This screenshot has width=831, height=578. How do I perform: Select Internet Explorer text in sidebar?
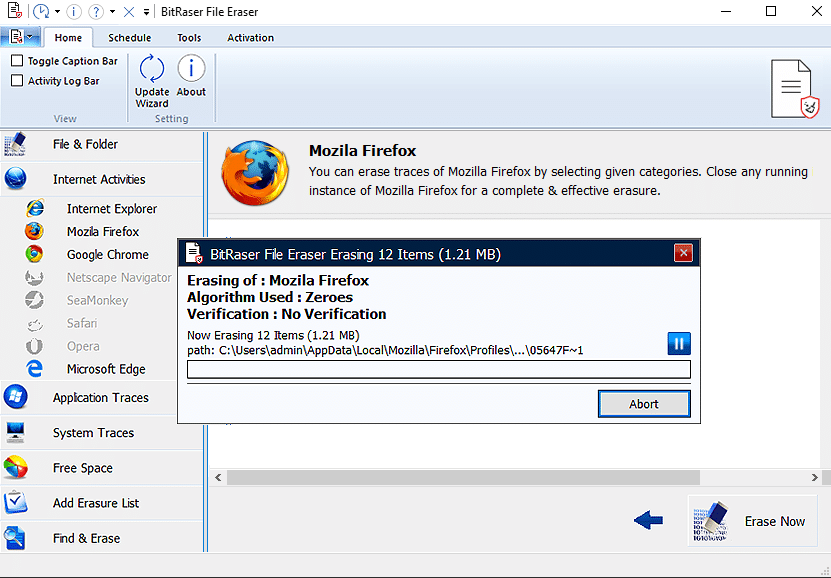[x=112, y=209]
